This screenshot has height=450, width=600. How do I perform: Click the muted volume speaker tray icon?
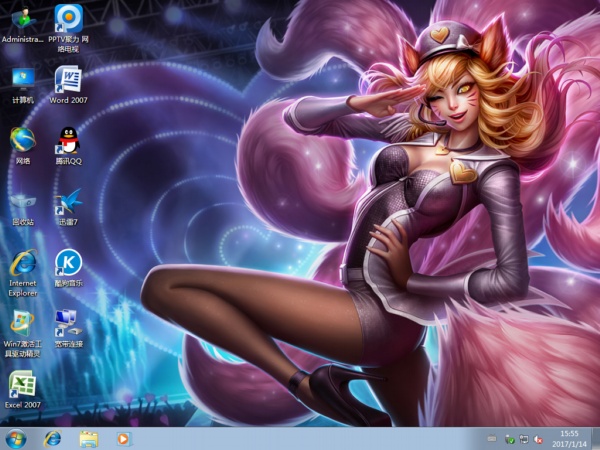coord(539,439)
